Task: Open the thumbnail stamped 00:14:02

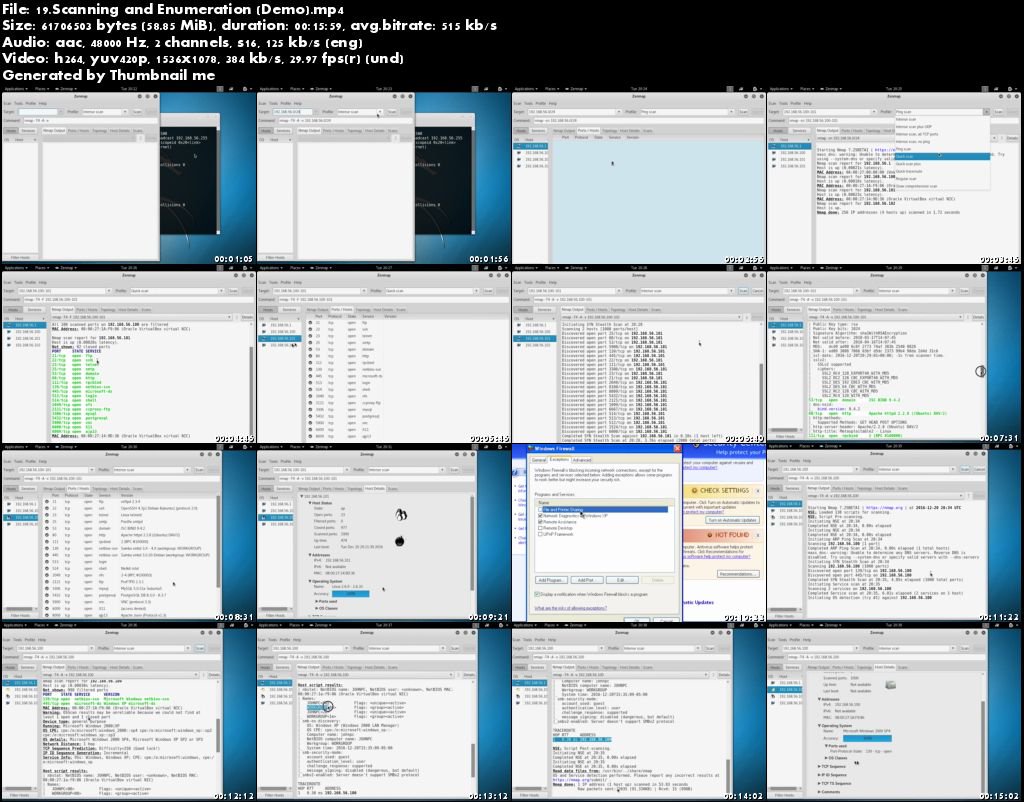Action: [639, 713]
